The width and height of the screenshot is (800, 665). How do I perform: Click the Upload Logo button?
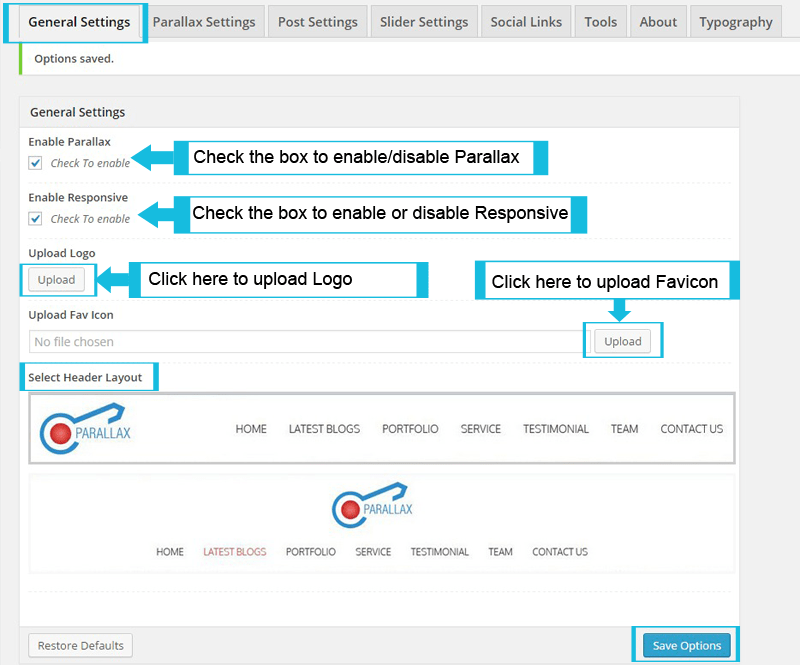(x=57, y=280)
